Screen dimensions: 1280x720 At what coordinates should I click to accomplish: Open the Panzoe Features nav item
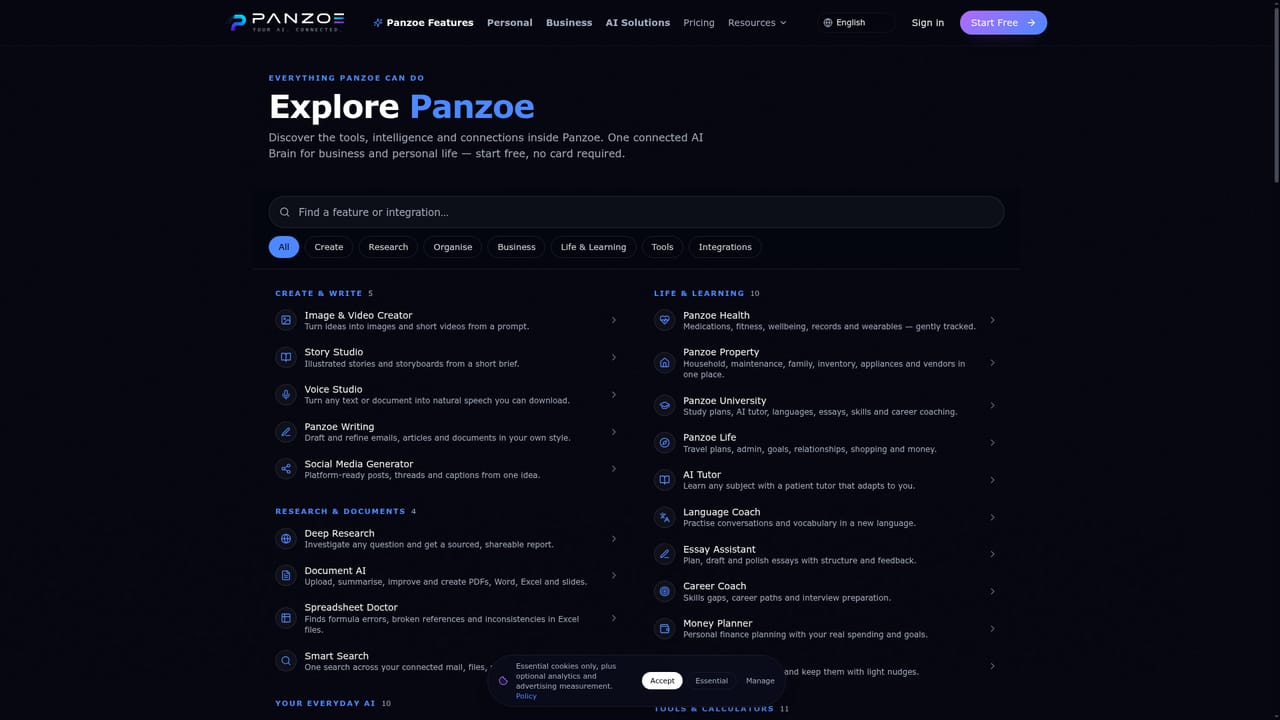(423, 22)
